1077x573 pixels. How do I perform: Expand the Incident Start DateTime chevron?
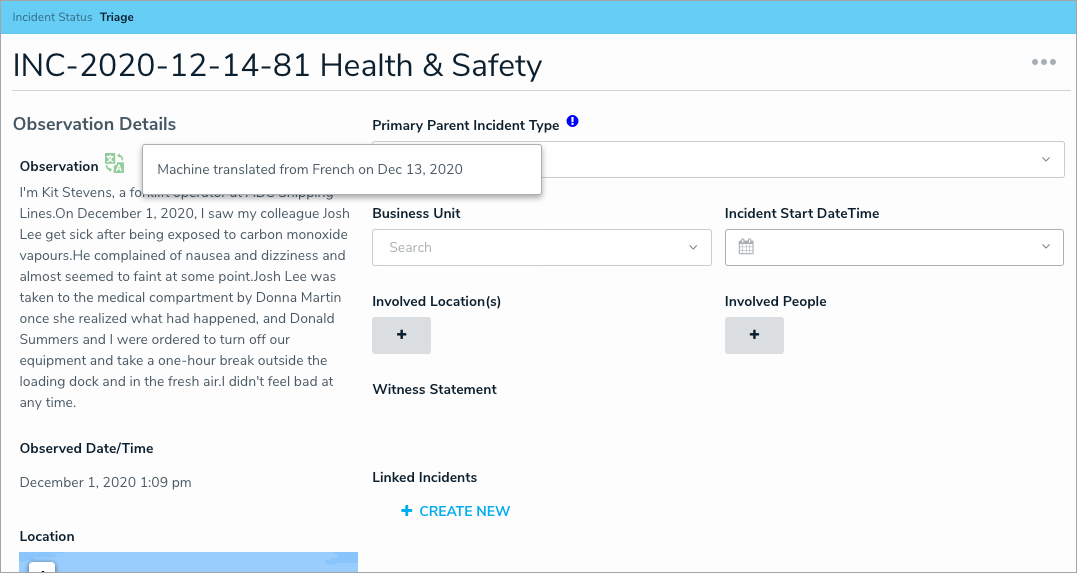tap(1046, 247)
